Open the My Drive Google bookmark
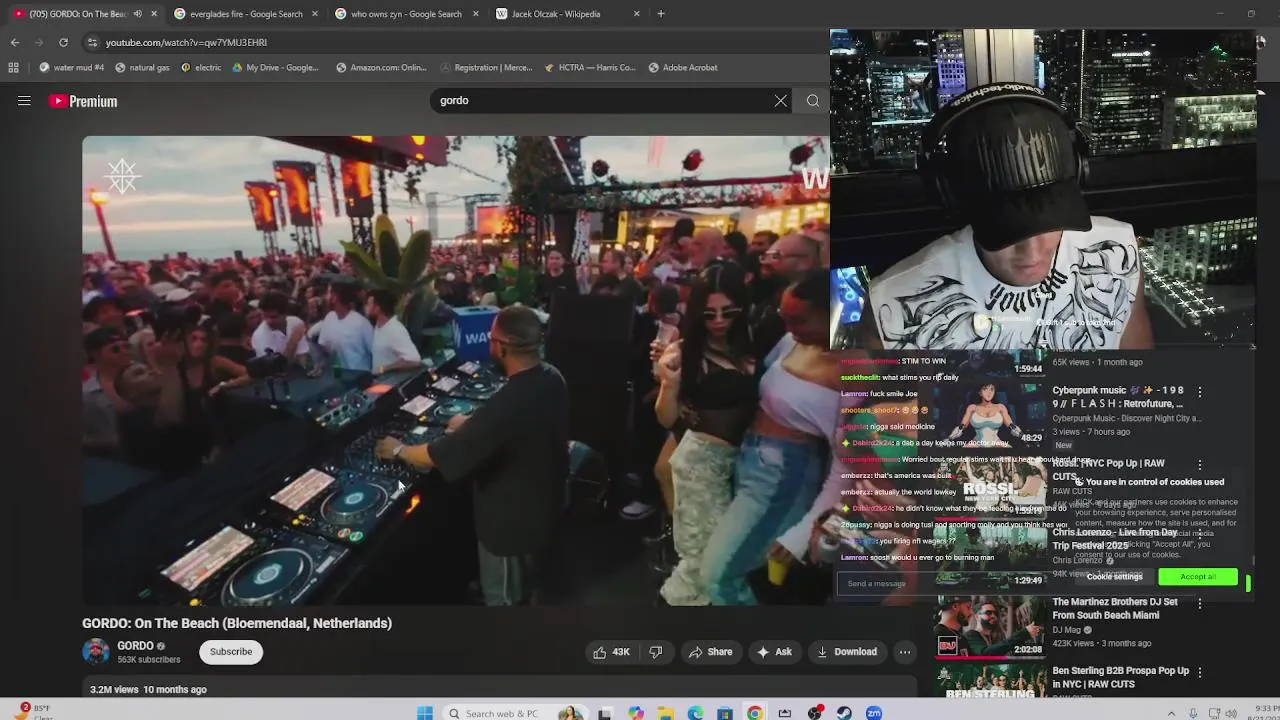The width and height of the screenshot is (1280, 720). click(x=275, y=67)
